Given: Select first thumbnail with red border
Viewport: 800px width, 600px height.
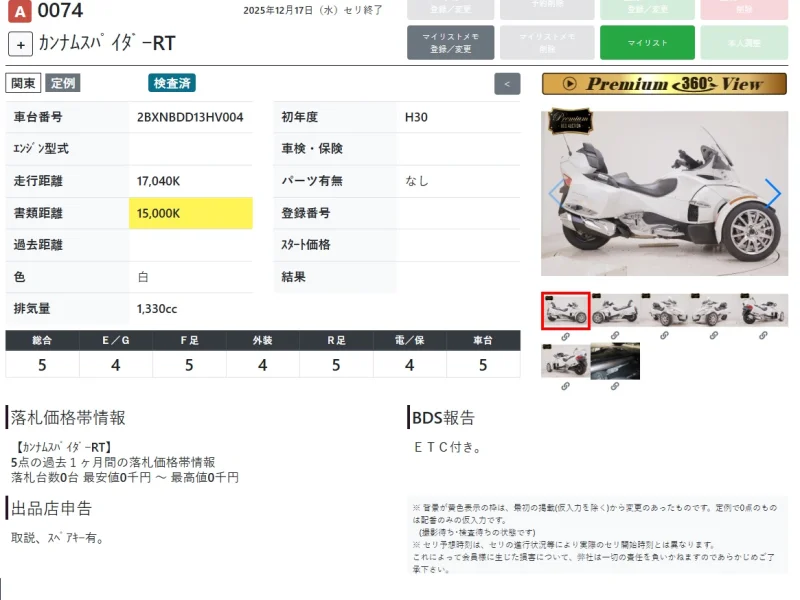Looking at the screenshot, I should tap(566, 311).
